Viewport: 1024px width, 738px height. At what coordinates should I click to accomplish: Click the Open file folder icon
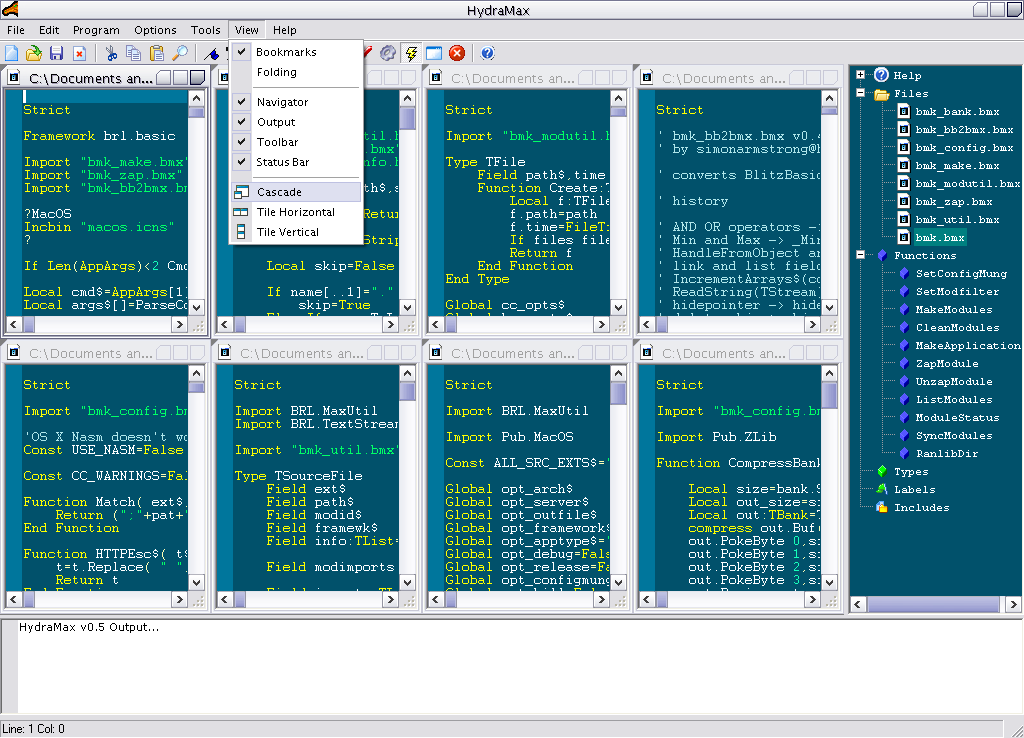pyautogui.click(x=34, y=53)
